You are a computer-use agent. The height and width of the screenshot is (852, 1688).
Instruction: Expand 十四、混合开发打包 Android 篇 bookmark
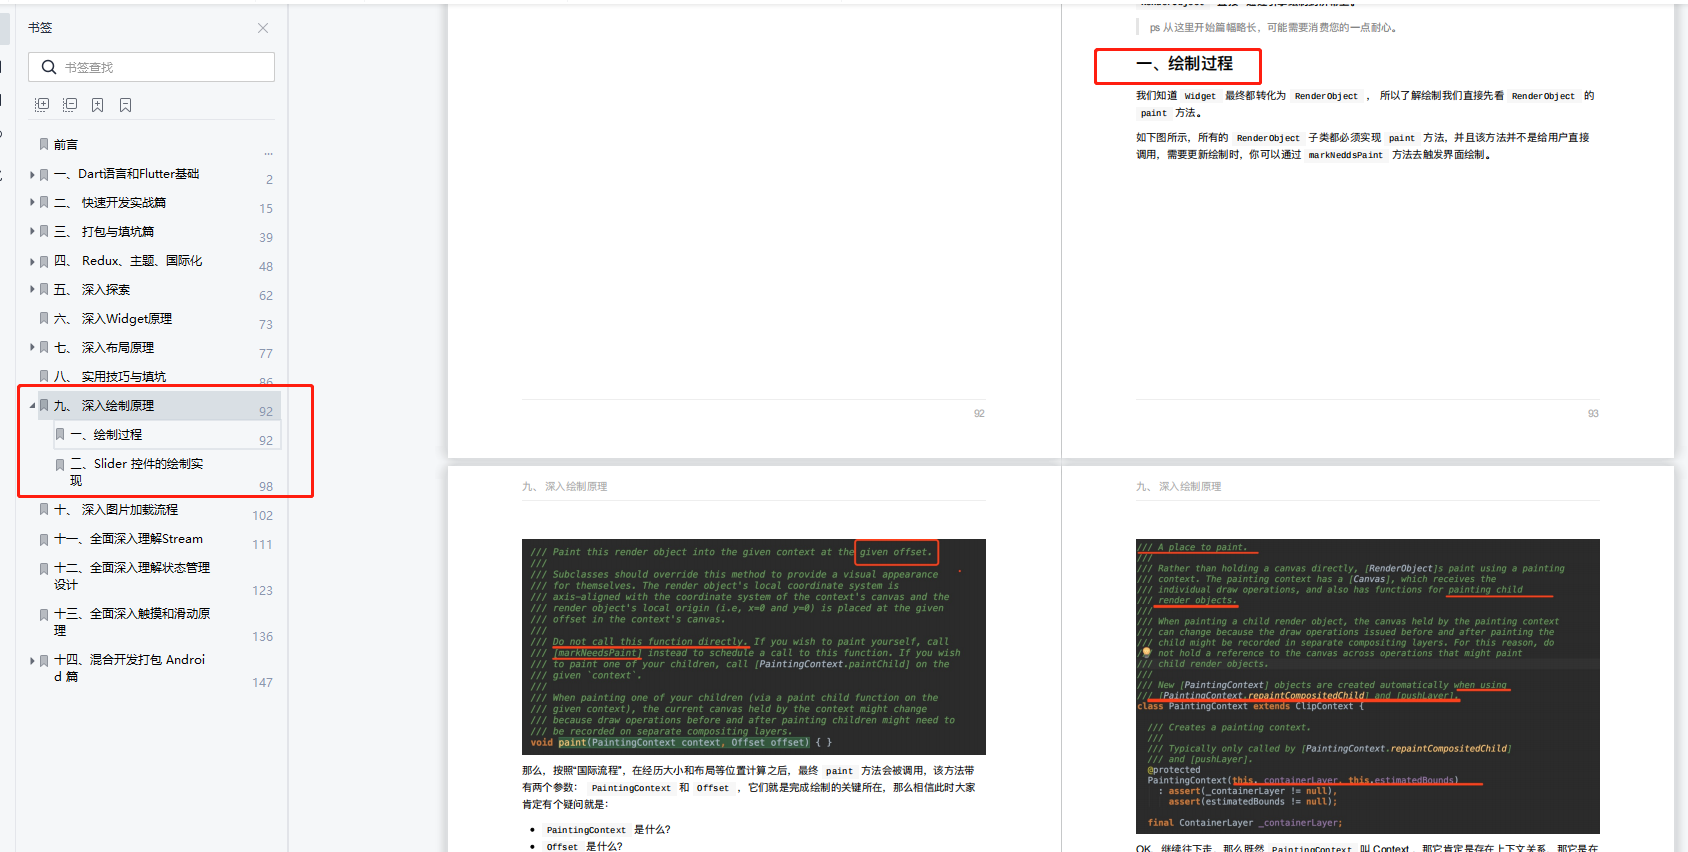(x=32, y=660)
